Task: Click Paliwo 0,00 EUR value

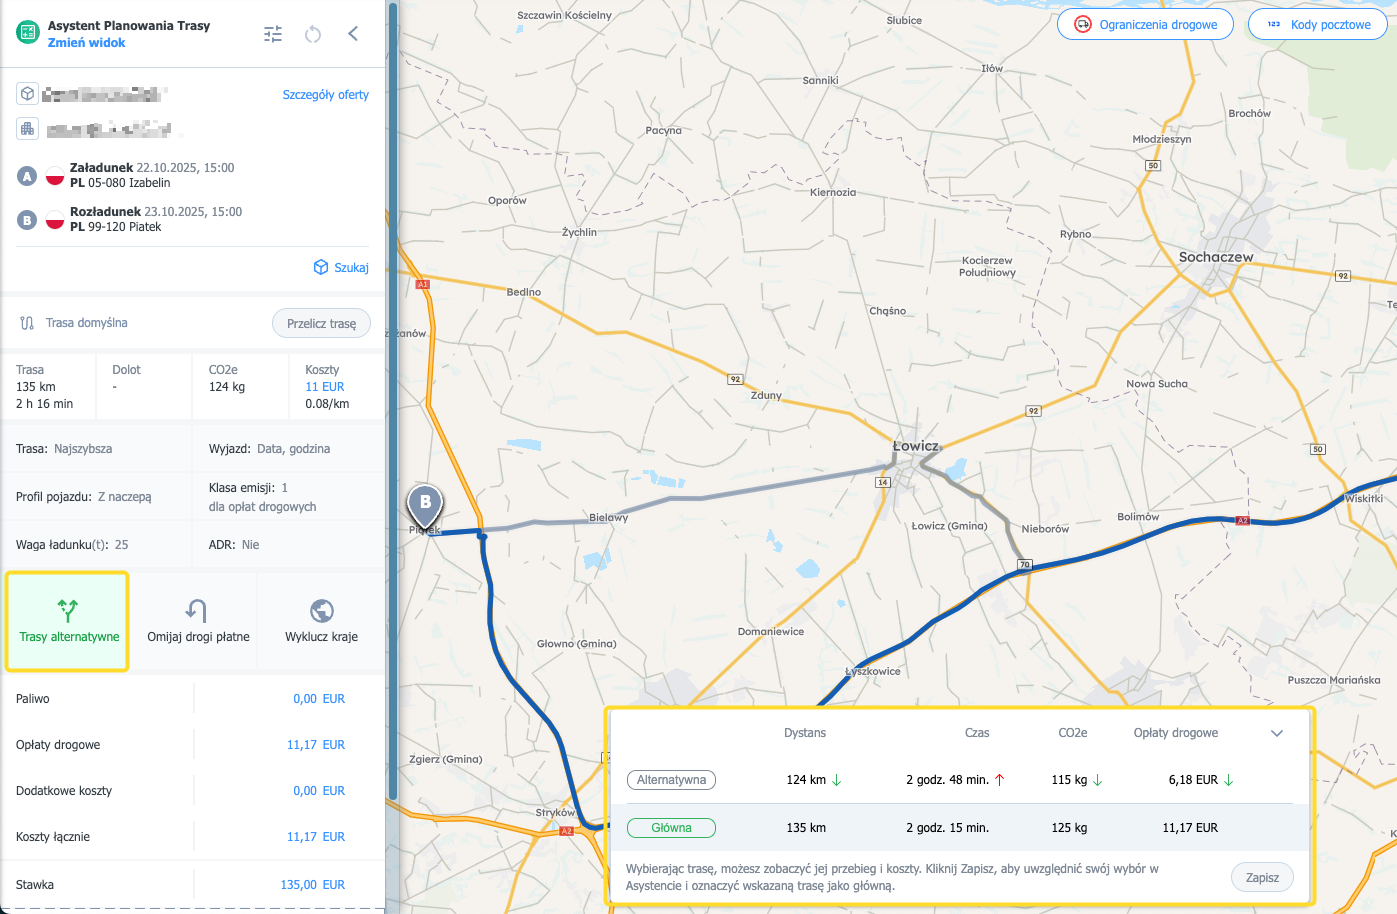Action: click(x=319, y=699)
